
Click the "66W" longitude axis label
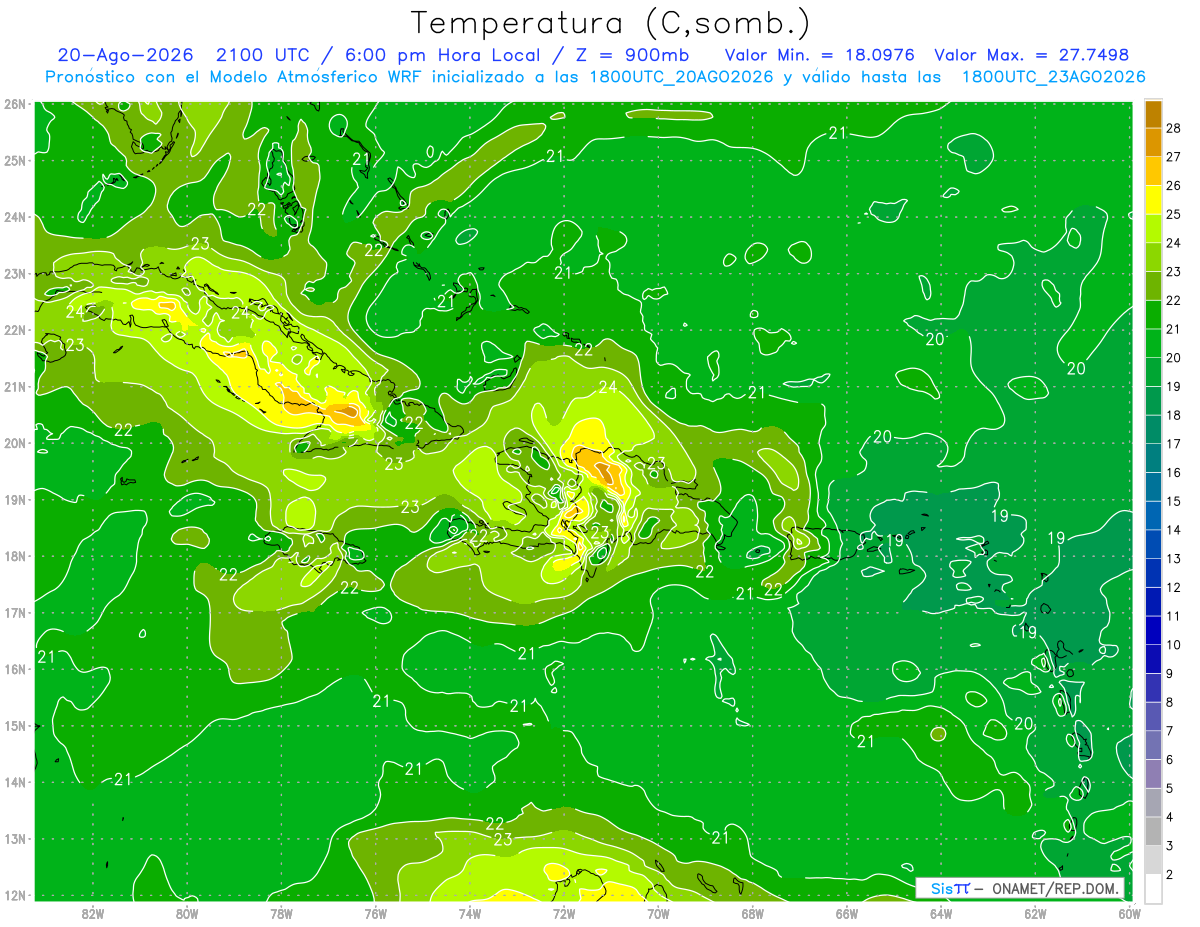point(846,913)
